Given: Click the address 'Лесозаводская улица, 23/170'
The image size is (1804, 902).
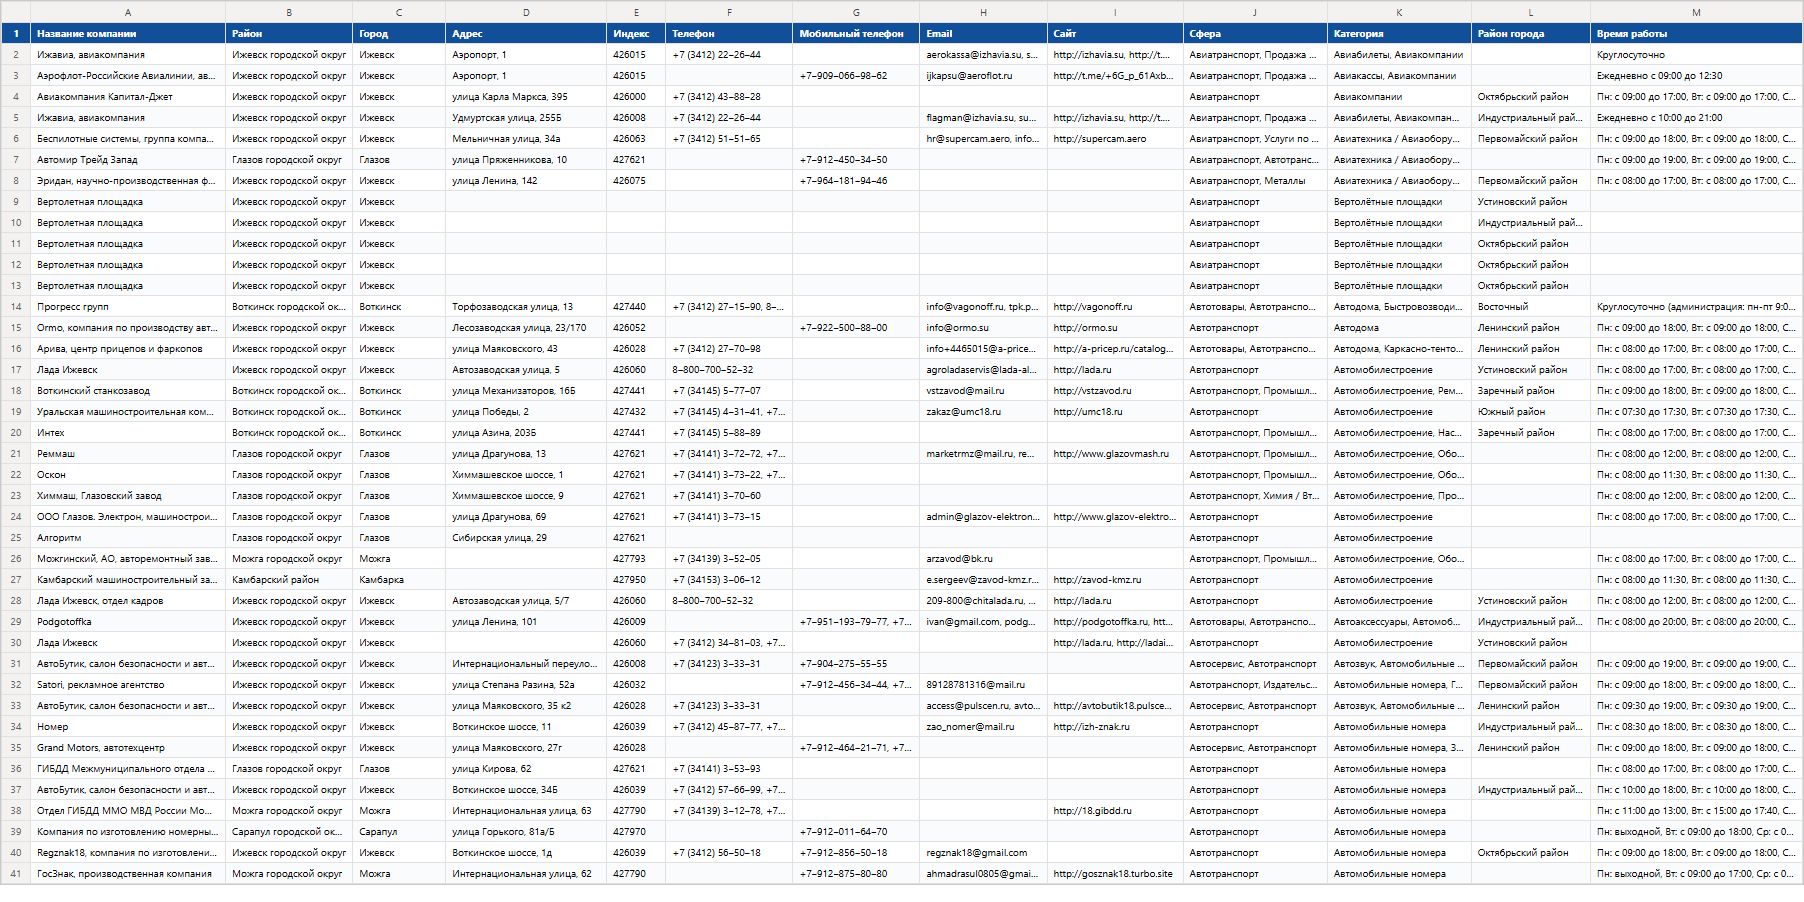Looking at the screenshot, I should tap(526, 328).
